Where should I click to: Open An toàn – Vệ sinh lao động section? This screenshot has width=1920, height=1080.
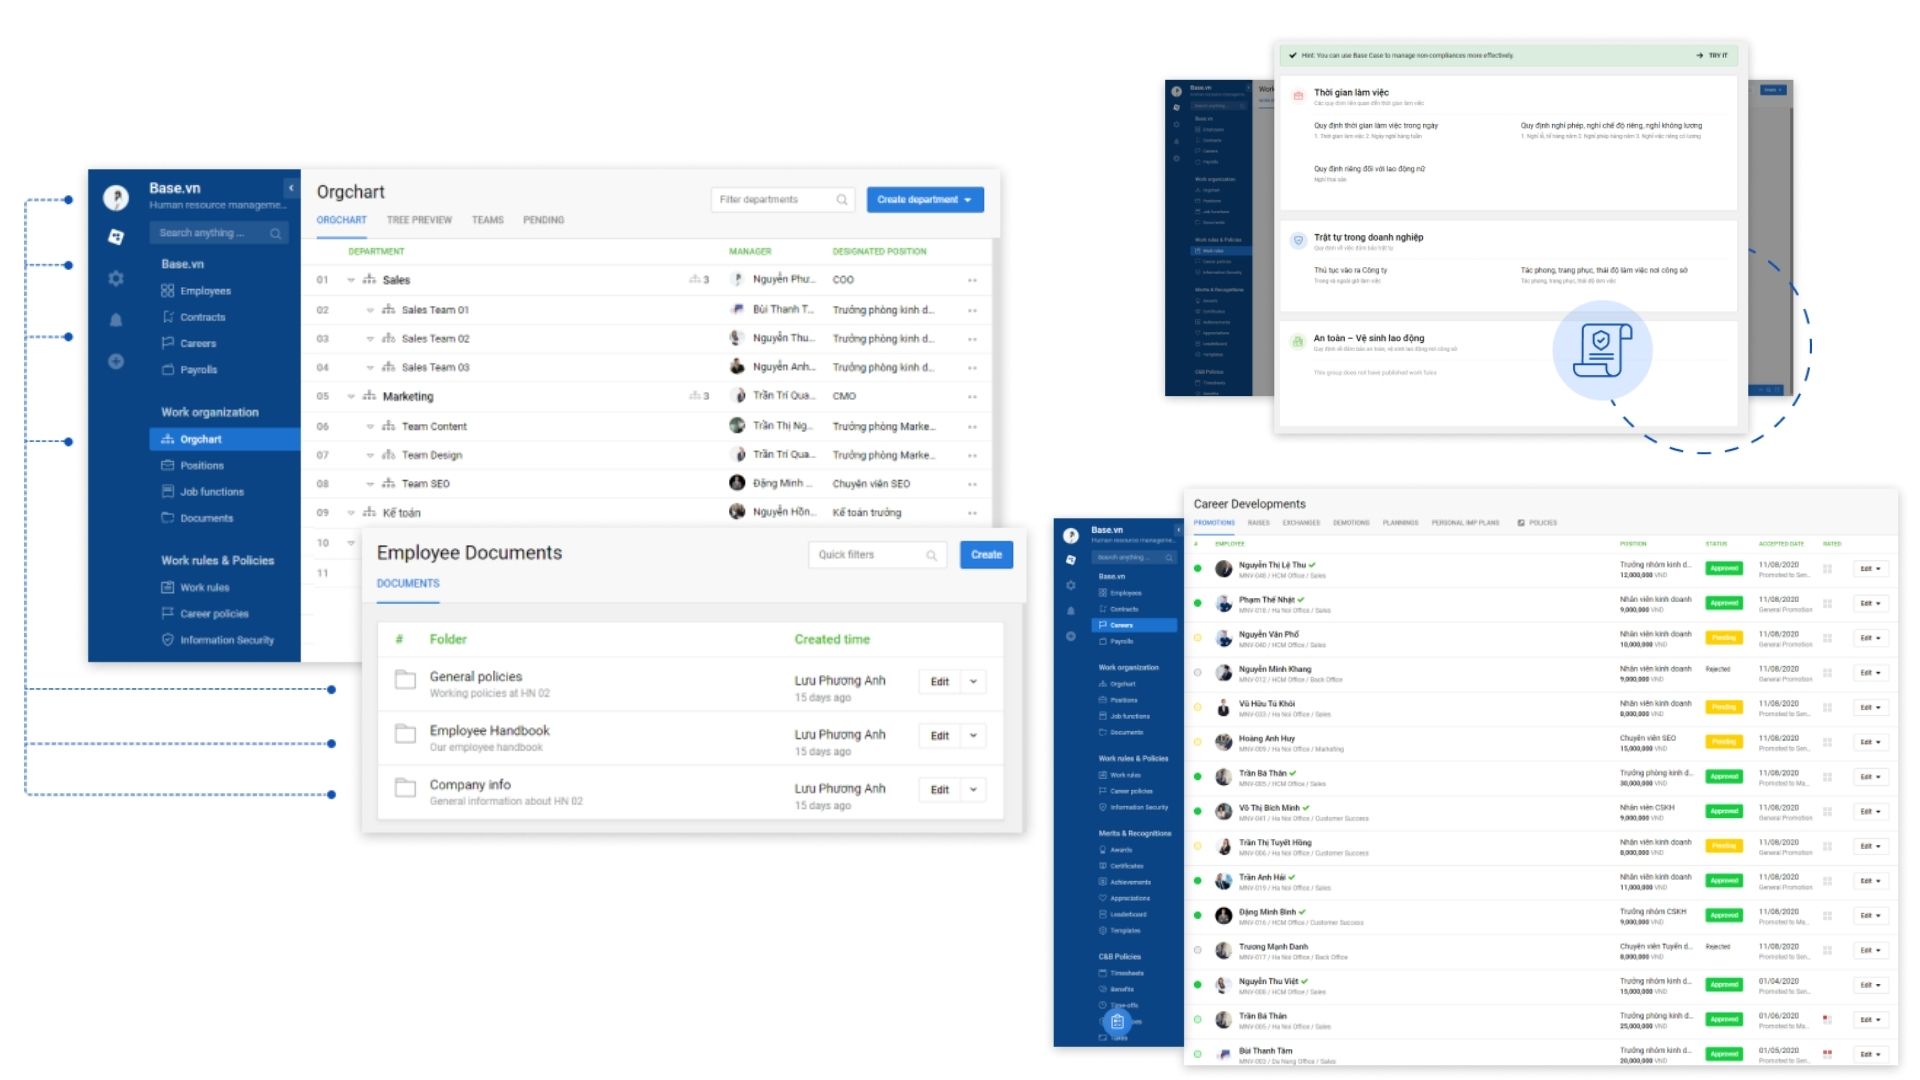pos(1368,339)
